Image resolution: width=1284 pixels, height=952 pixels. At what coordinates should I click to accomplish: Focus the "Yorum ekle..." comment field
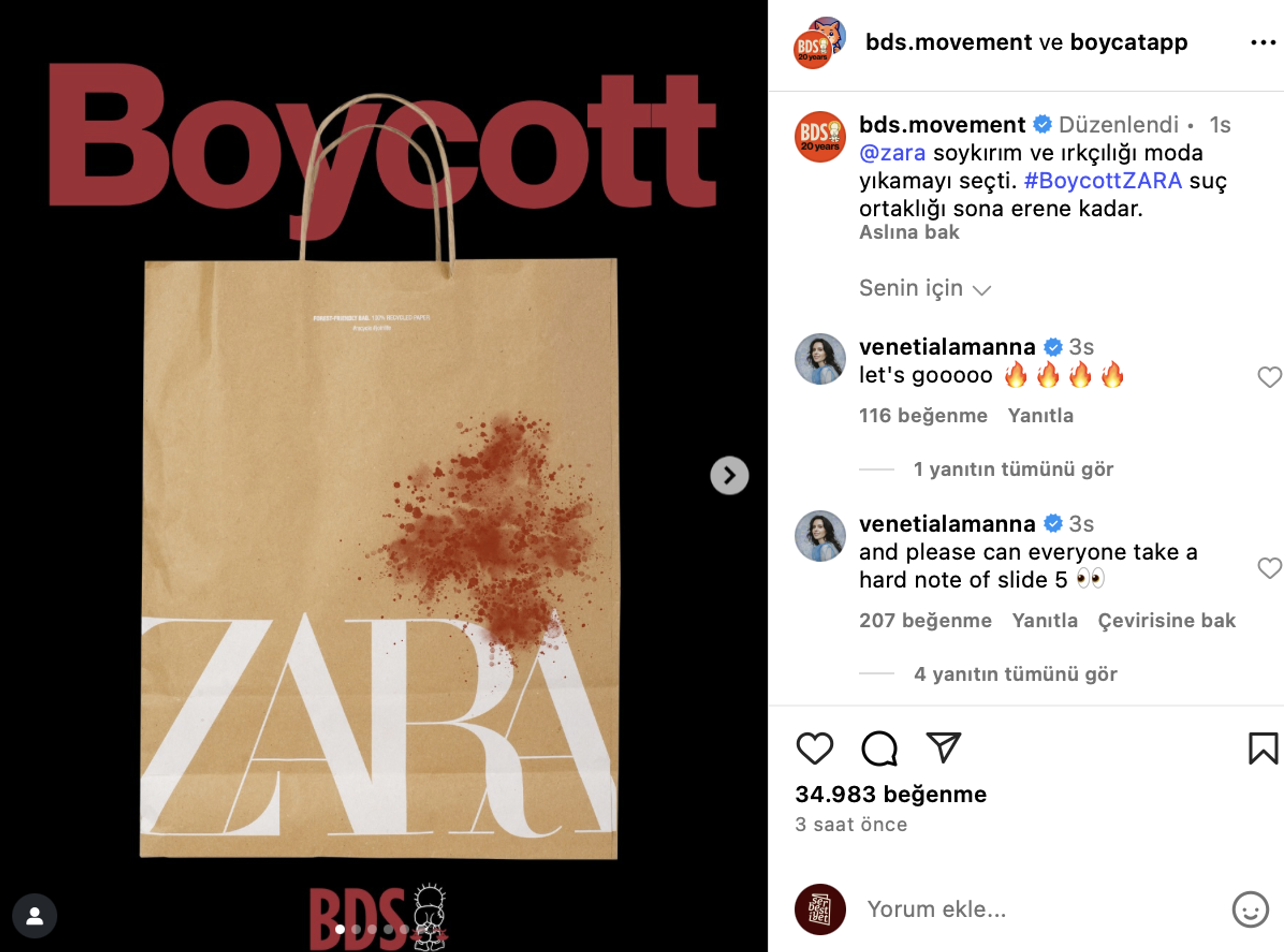tap(1040, 909)
